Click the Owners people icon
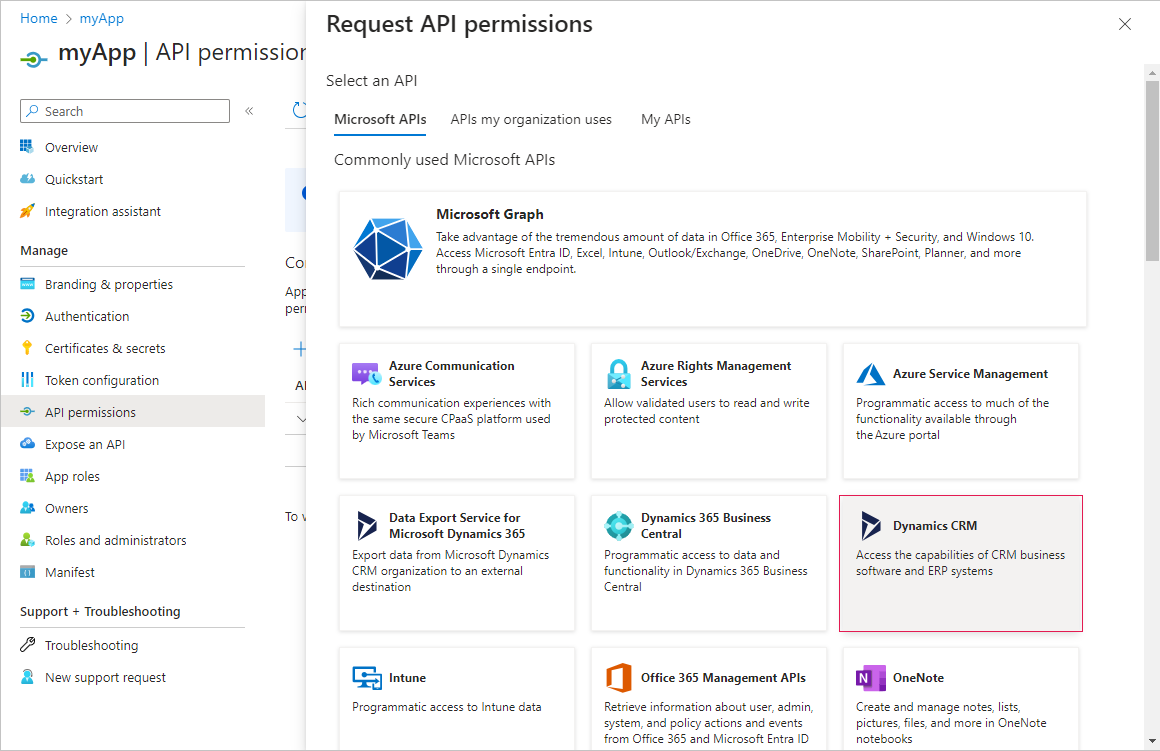Screen dimensions: 1160x751 coord(27,508)
